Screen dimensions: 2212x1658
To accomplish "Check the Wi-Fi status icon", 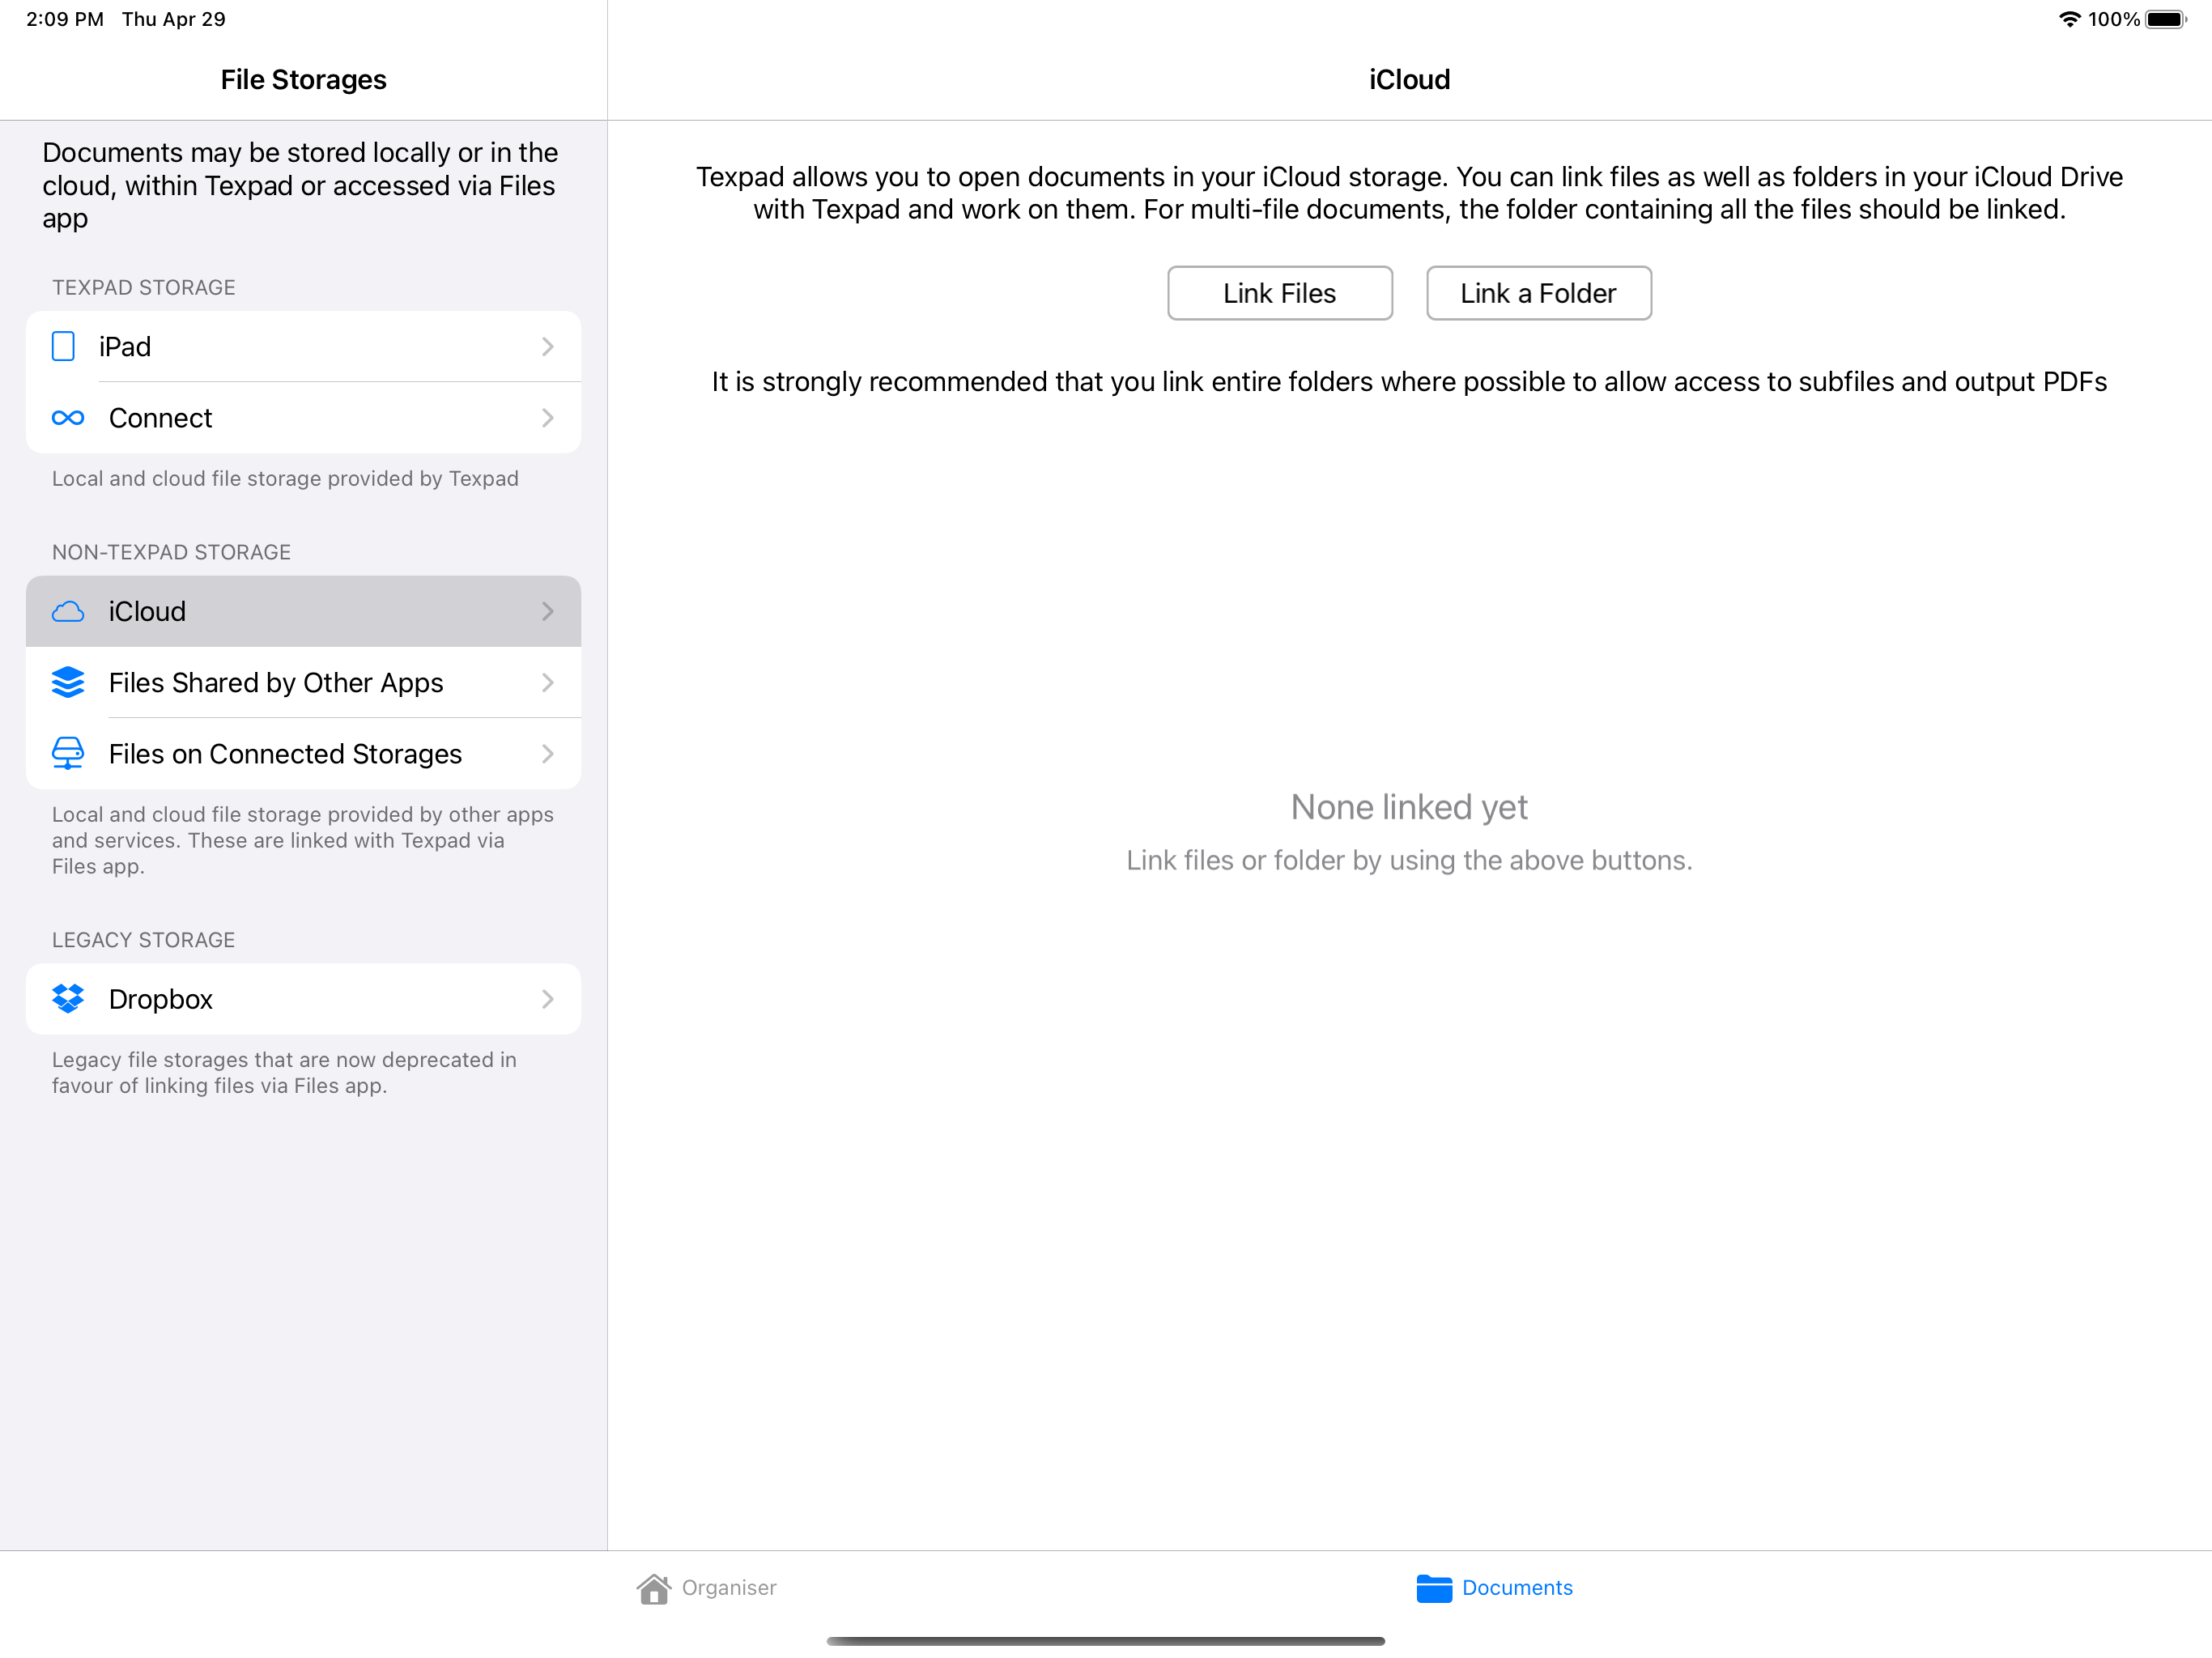I will [2069, 19].
